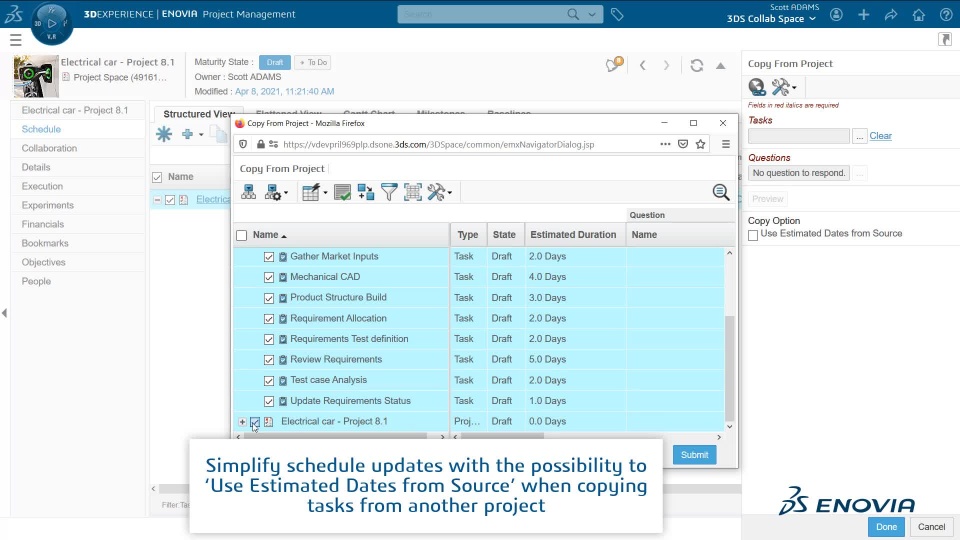
Task: Click the Tasks browse ellipsis button
Action: tap(860, 136)
